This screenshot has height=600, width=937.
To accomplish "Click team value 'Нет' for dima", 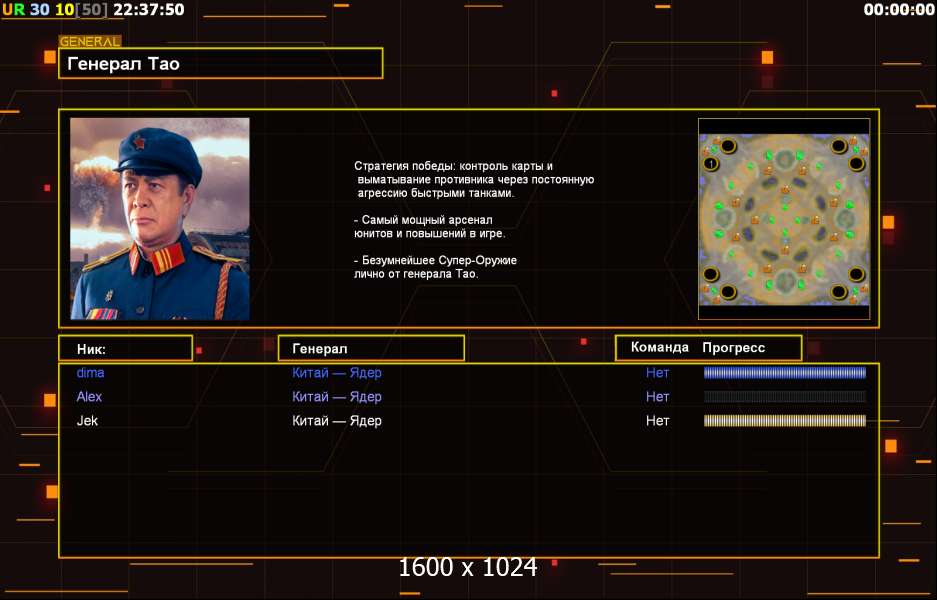I will (657, 373).
